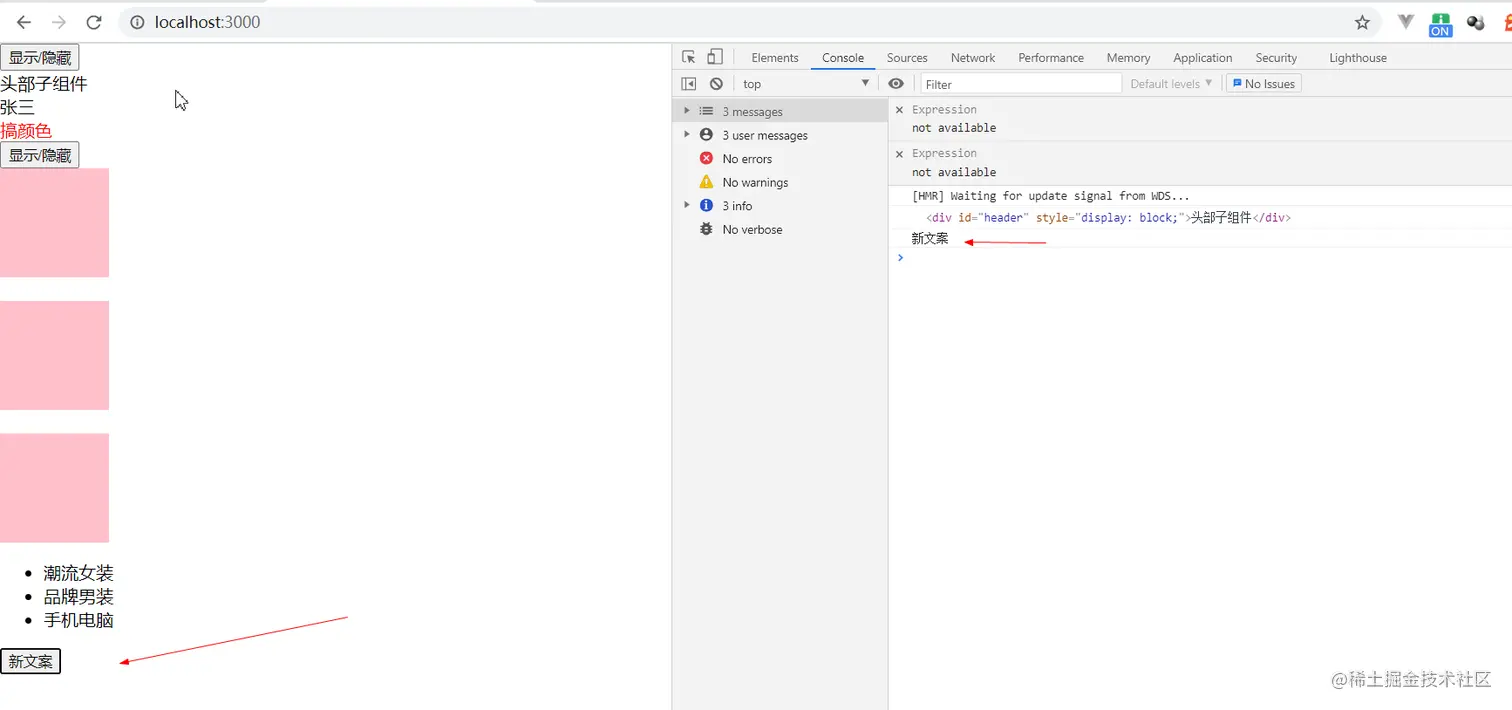Click the 潮流女装 list item

click(x=79, y=573)
